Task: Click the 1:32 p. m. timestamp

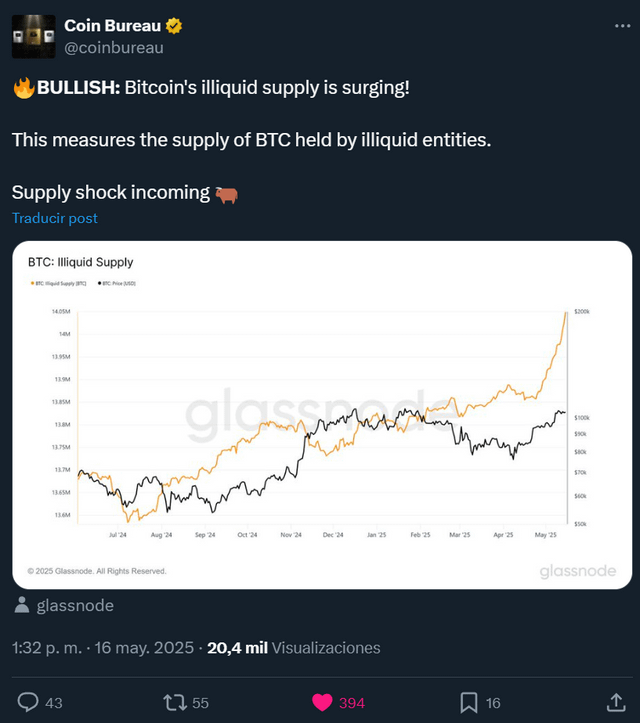Action: click(47, 648)
